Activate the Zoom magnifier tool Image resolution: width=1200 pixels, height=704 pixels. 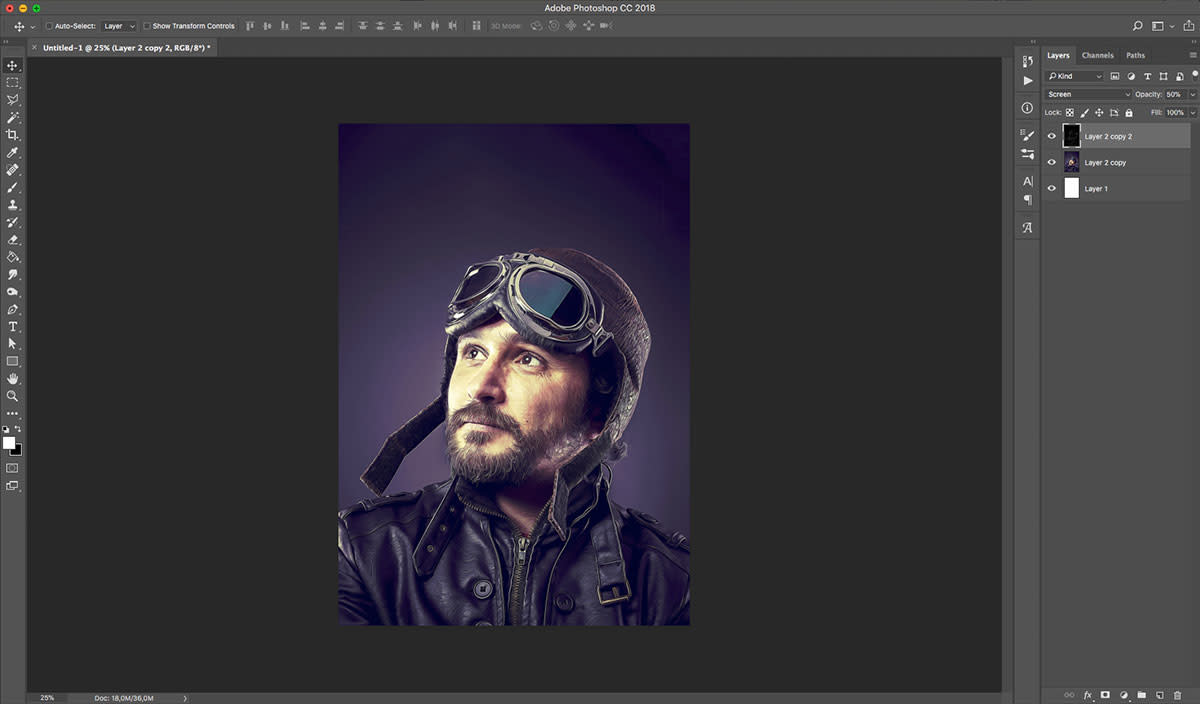[x=12, y=396]
